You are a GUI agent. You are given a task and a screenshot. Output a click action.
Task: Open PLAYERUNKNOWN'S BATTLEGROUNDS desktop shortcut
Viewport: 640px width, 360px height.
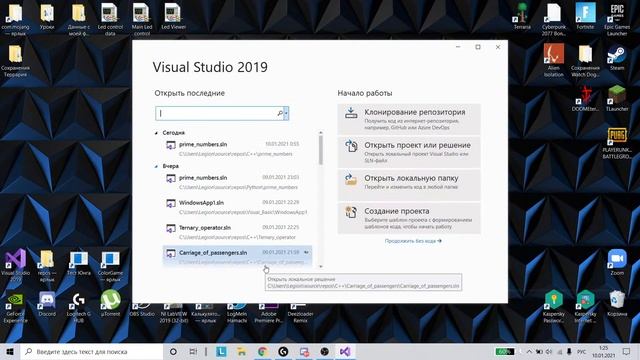click(x=617, y=143)
